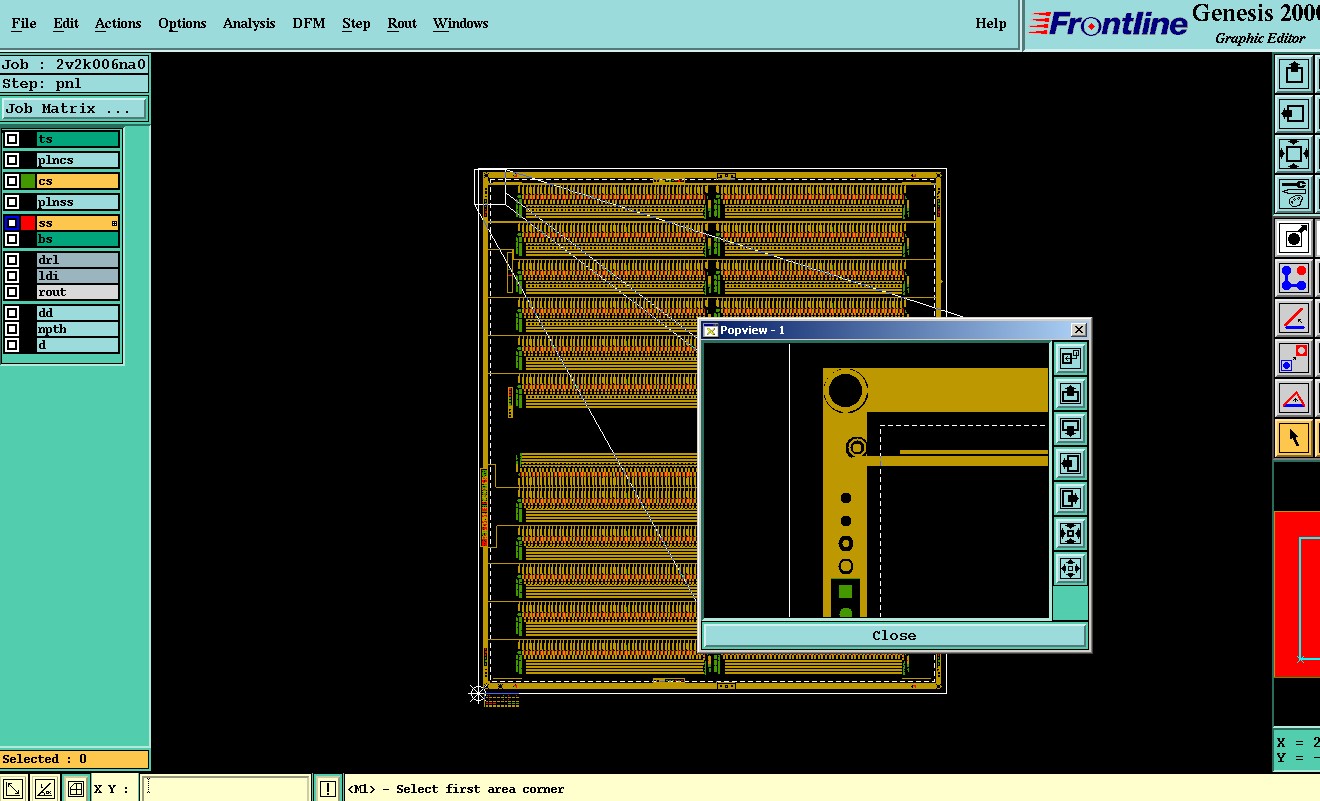Open the Actions menu

click(x=118, y=23)
